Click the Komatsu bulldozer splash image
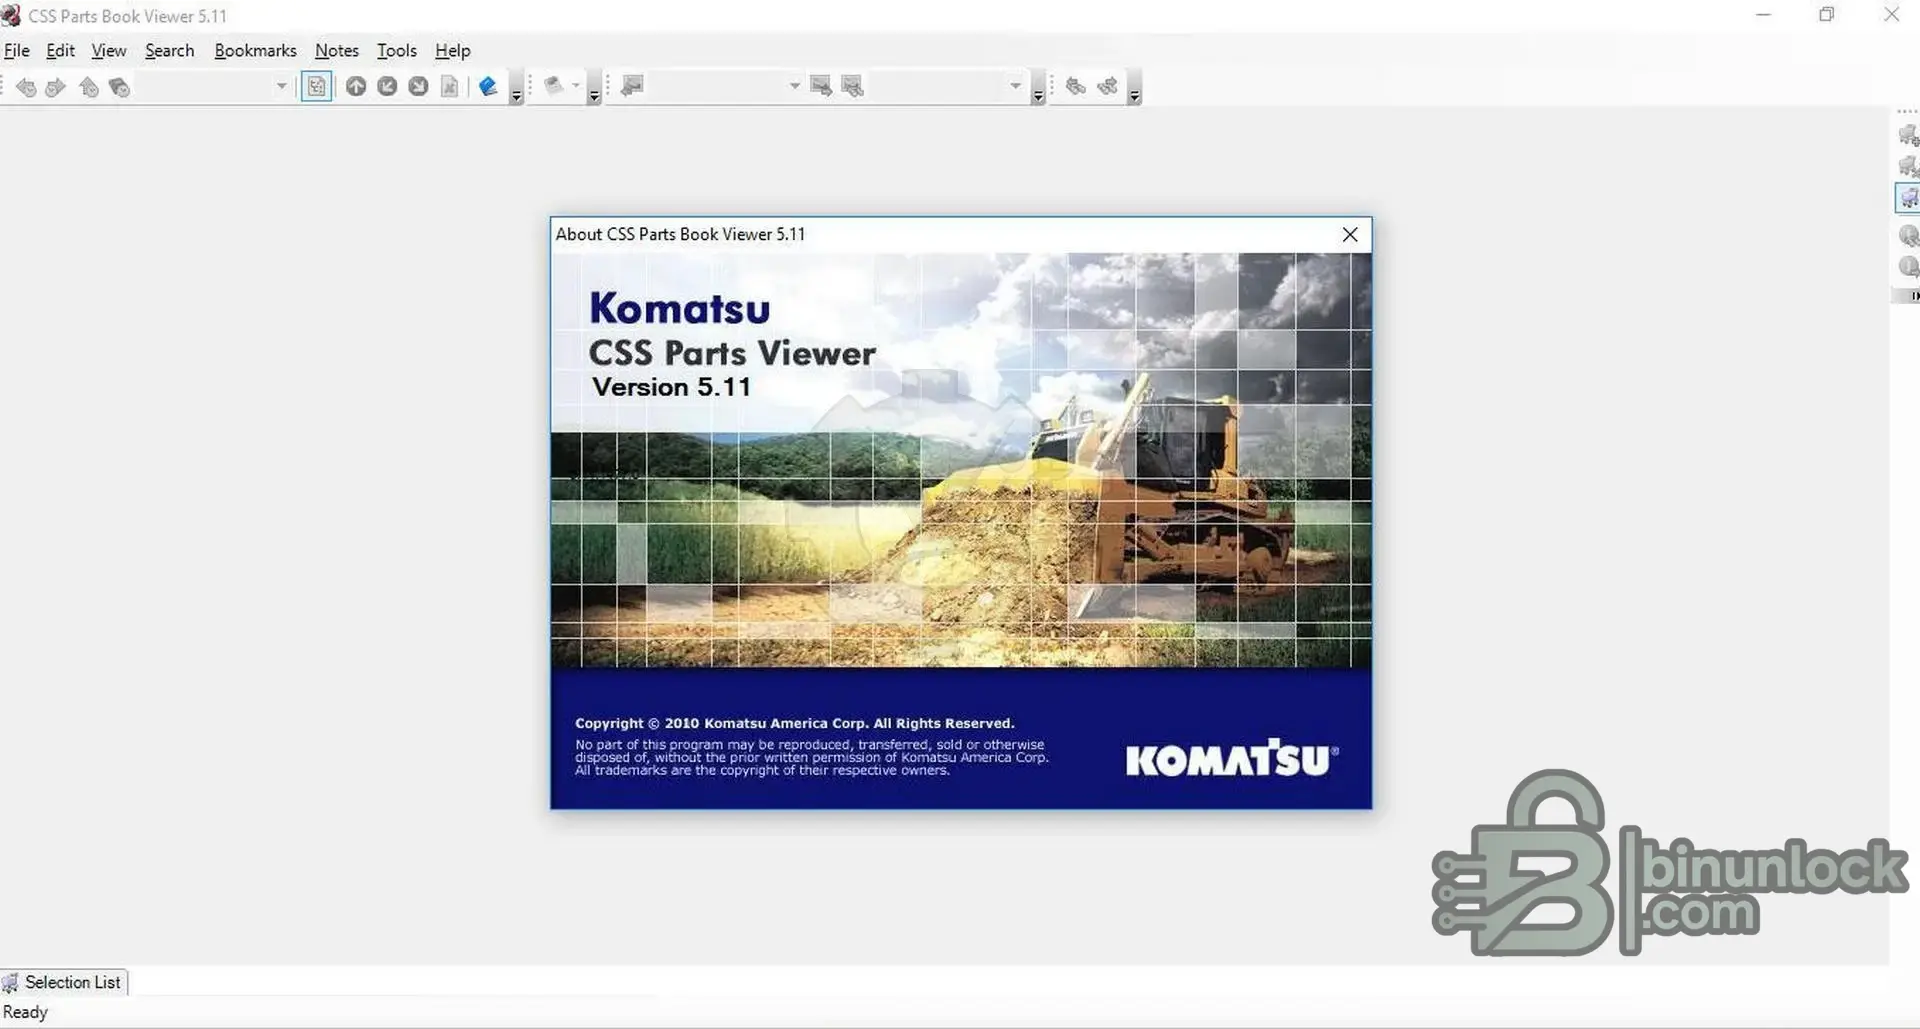The image size is (1920, 1029). (960, 460)
